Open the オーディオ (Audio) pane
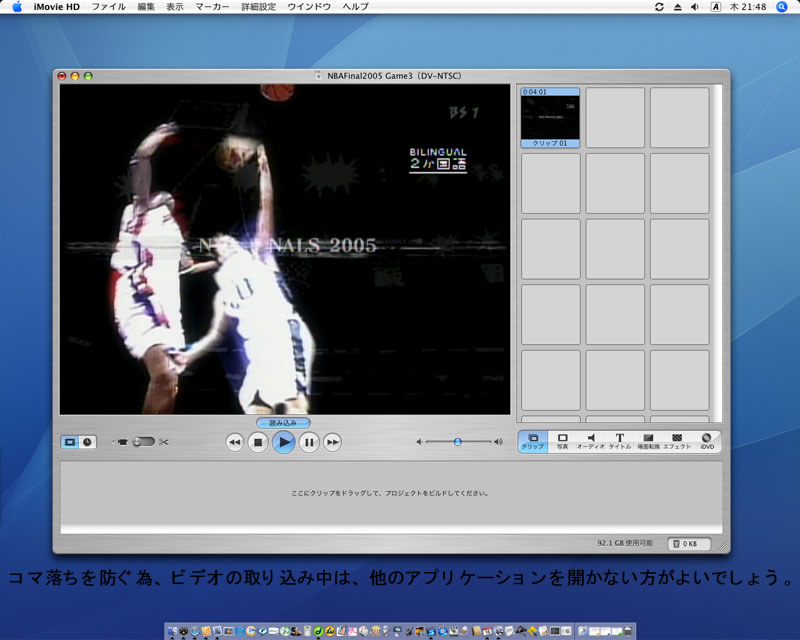Image resolution: width=800 pixels, height=640 pixels. (590, 441)
